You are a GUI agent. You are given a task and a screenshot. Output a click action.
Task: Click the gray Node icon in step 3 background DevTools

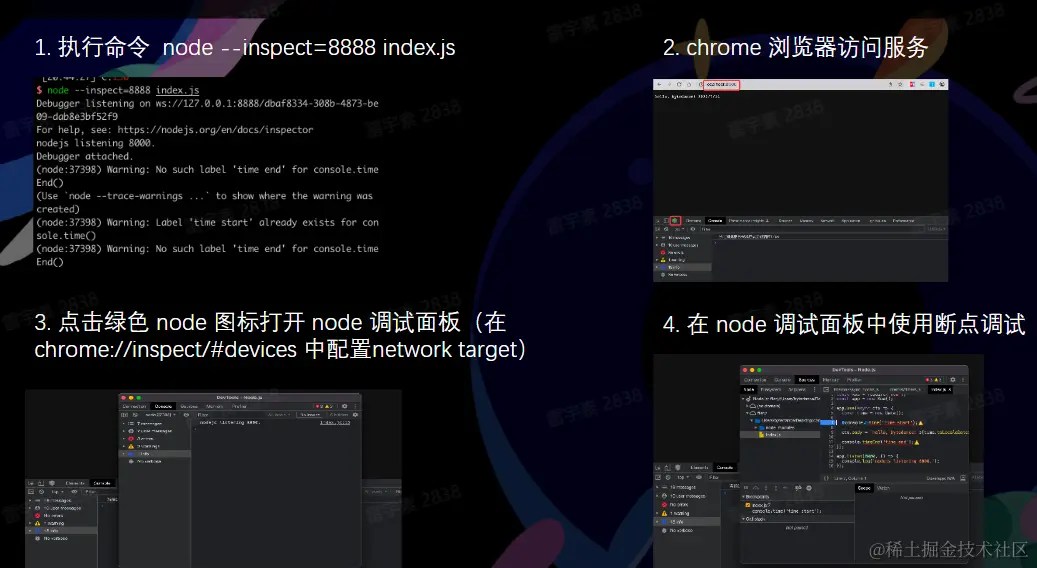(x=52, y=483)
